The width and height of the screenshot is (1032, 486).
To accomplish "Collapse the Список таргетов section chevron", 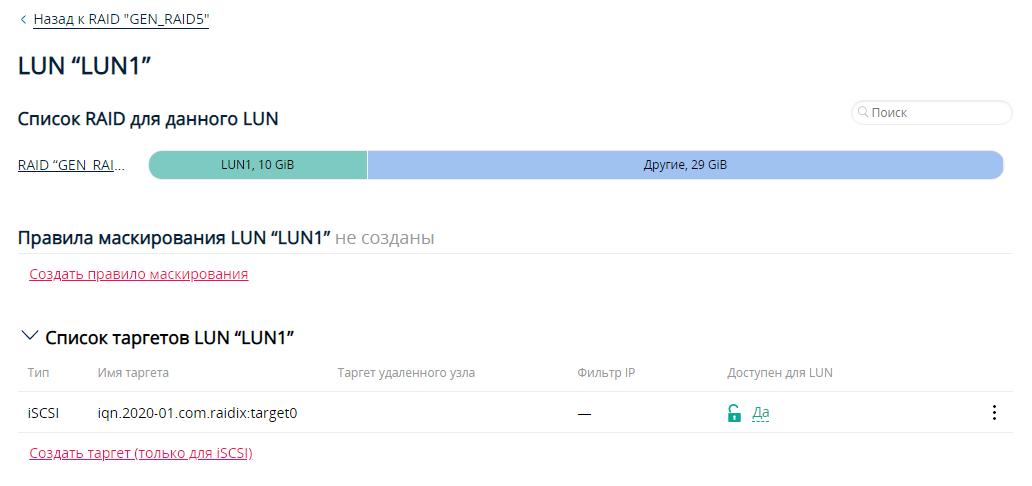I will pyautogui.click(x=29, y=336).
